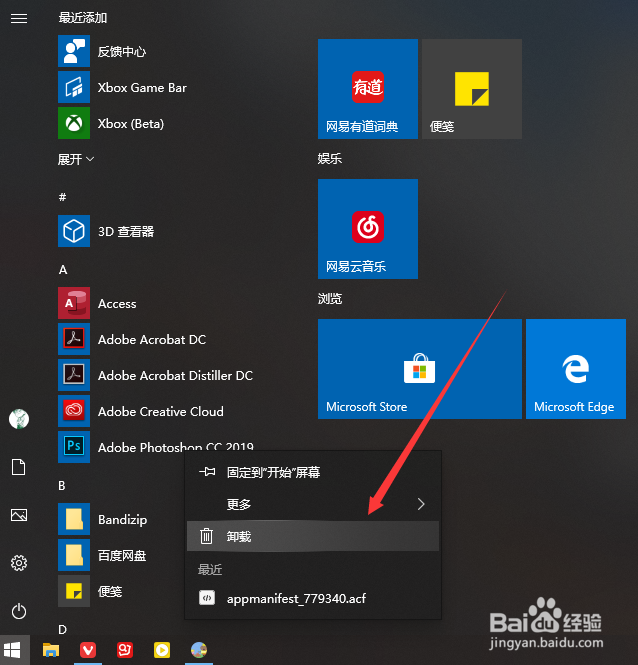The width and height of the screenshot is (638, 665).
Task: Open 便笺 sticky notes tile
Action: coord(472,89)
